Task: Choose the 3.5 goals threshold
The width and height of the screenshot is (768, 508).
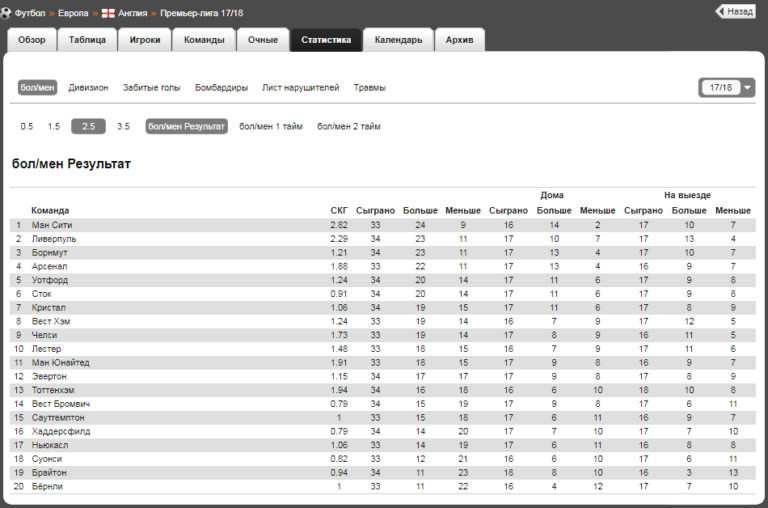Action: tap(123, 127)
